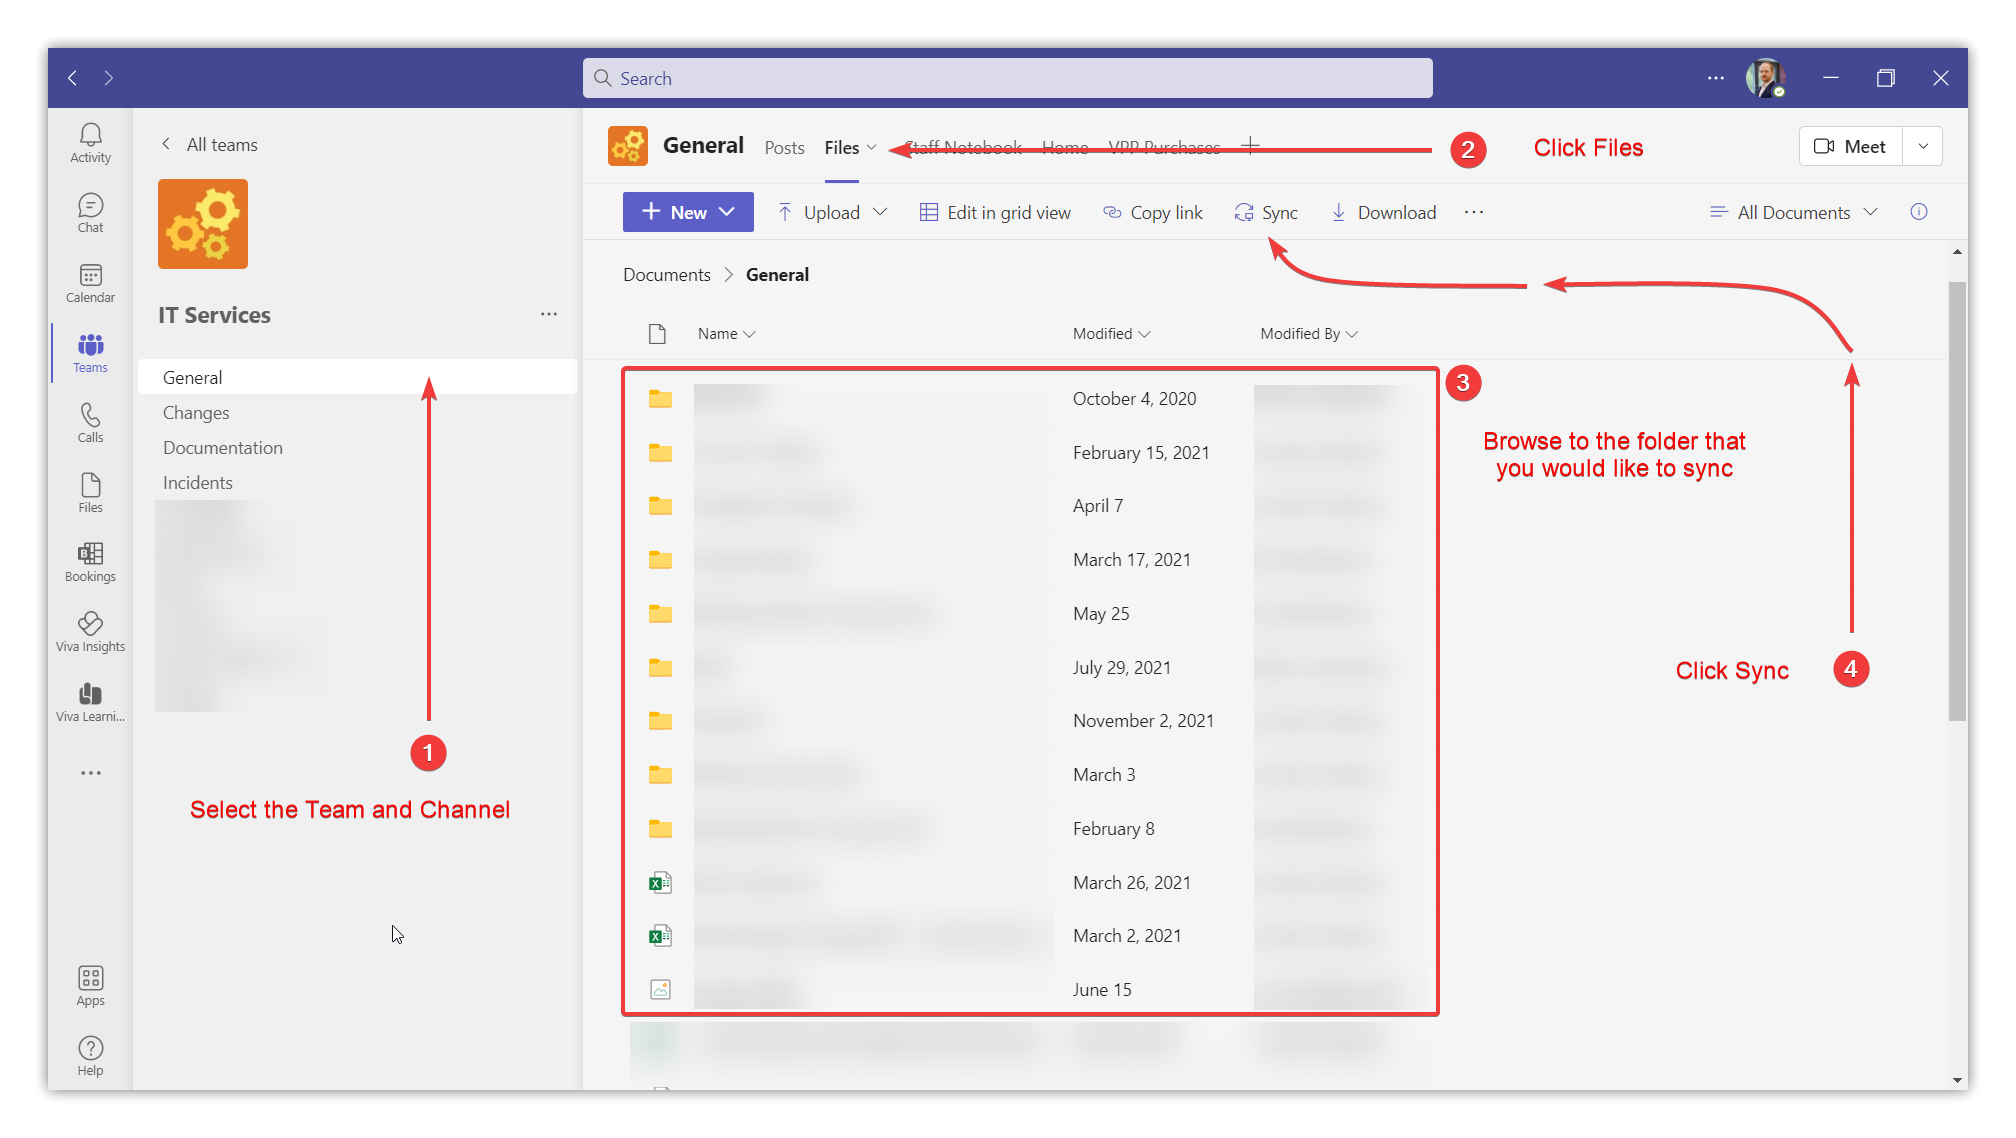Open Files from the sidebar

tap(90, 491)
